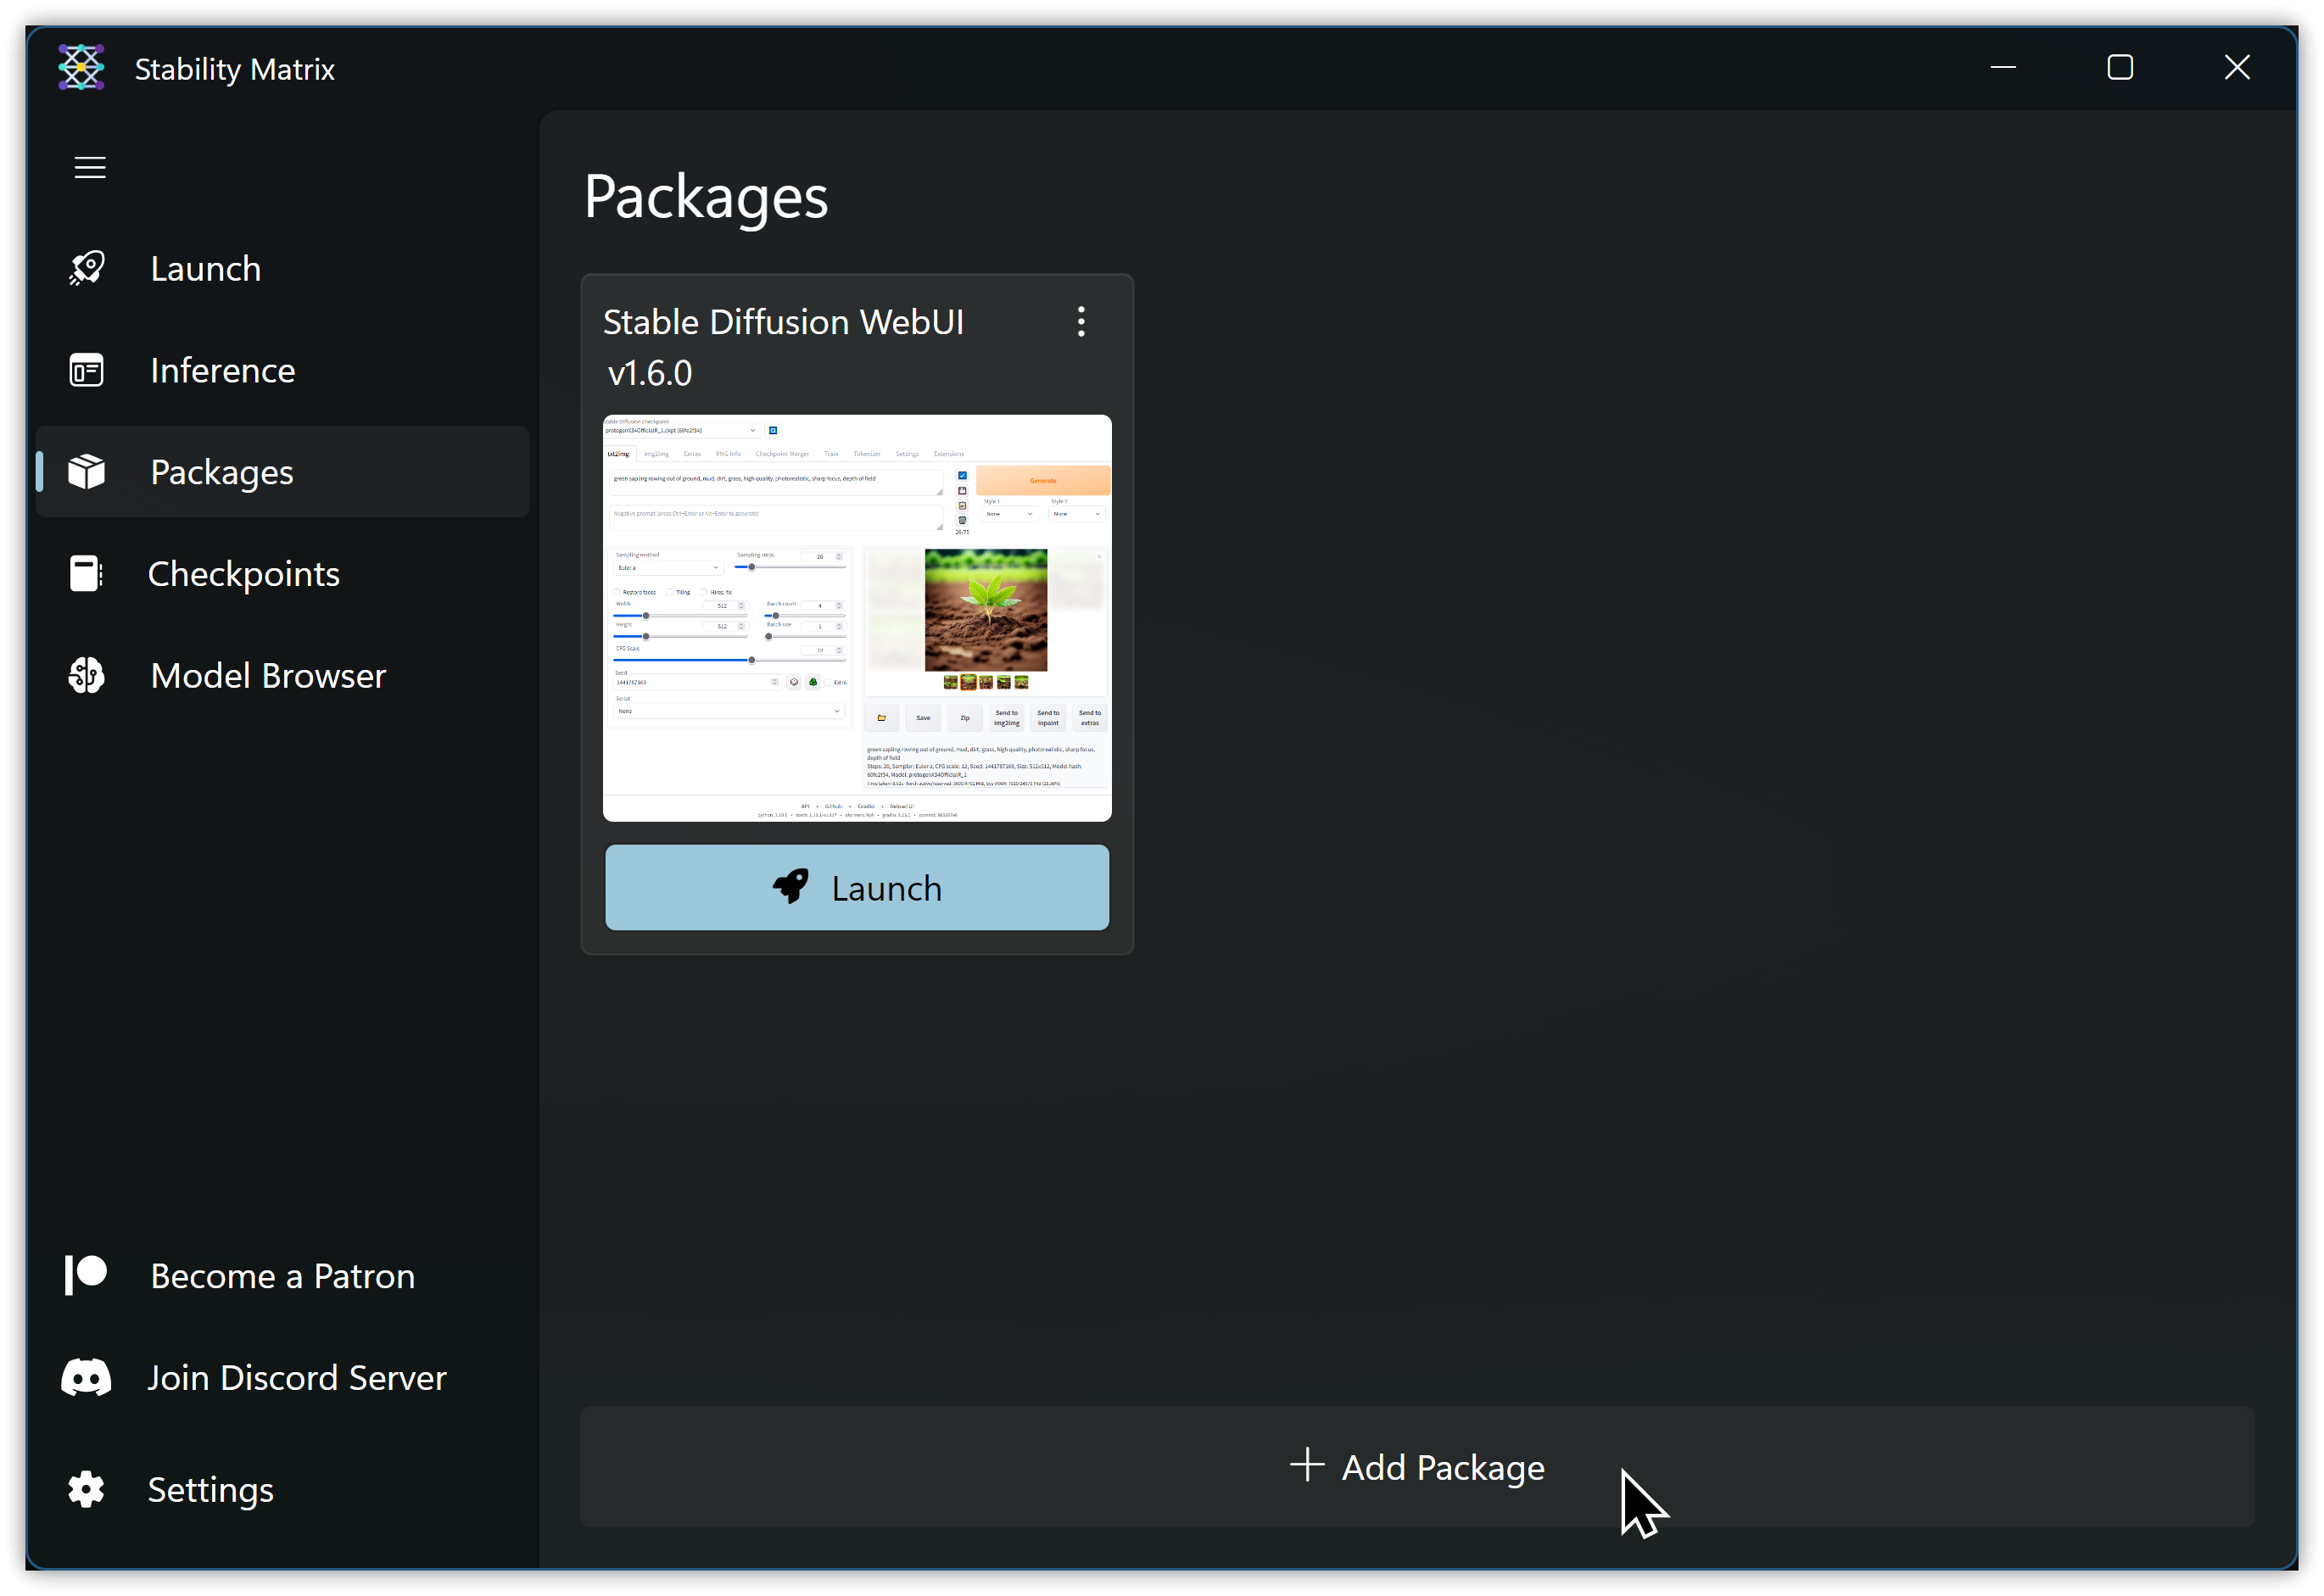Click the Stability Matrix app logo
2324x1596 pixels.
point(81,68)
